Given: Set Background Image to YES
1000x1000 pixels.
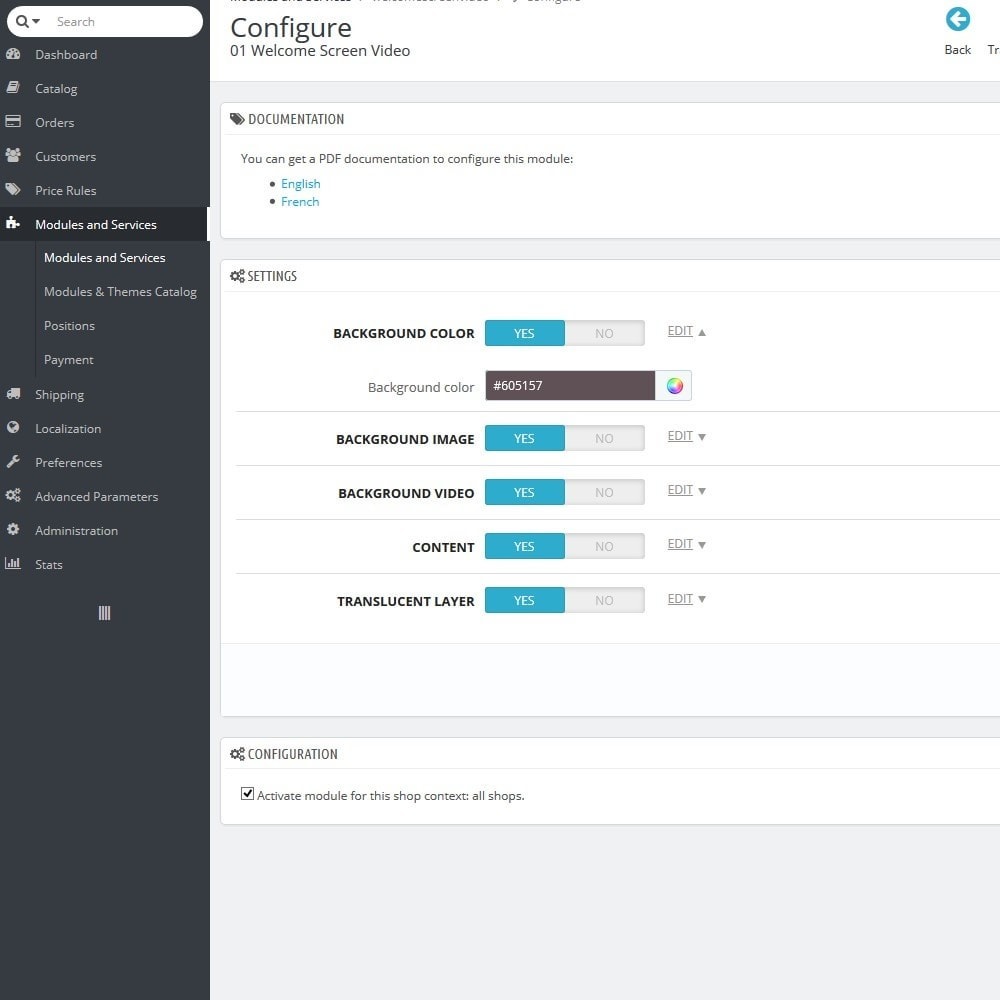Looking at the screenshot, I should pyautogui.click(x=525, y=439).
